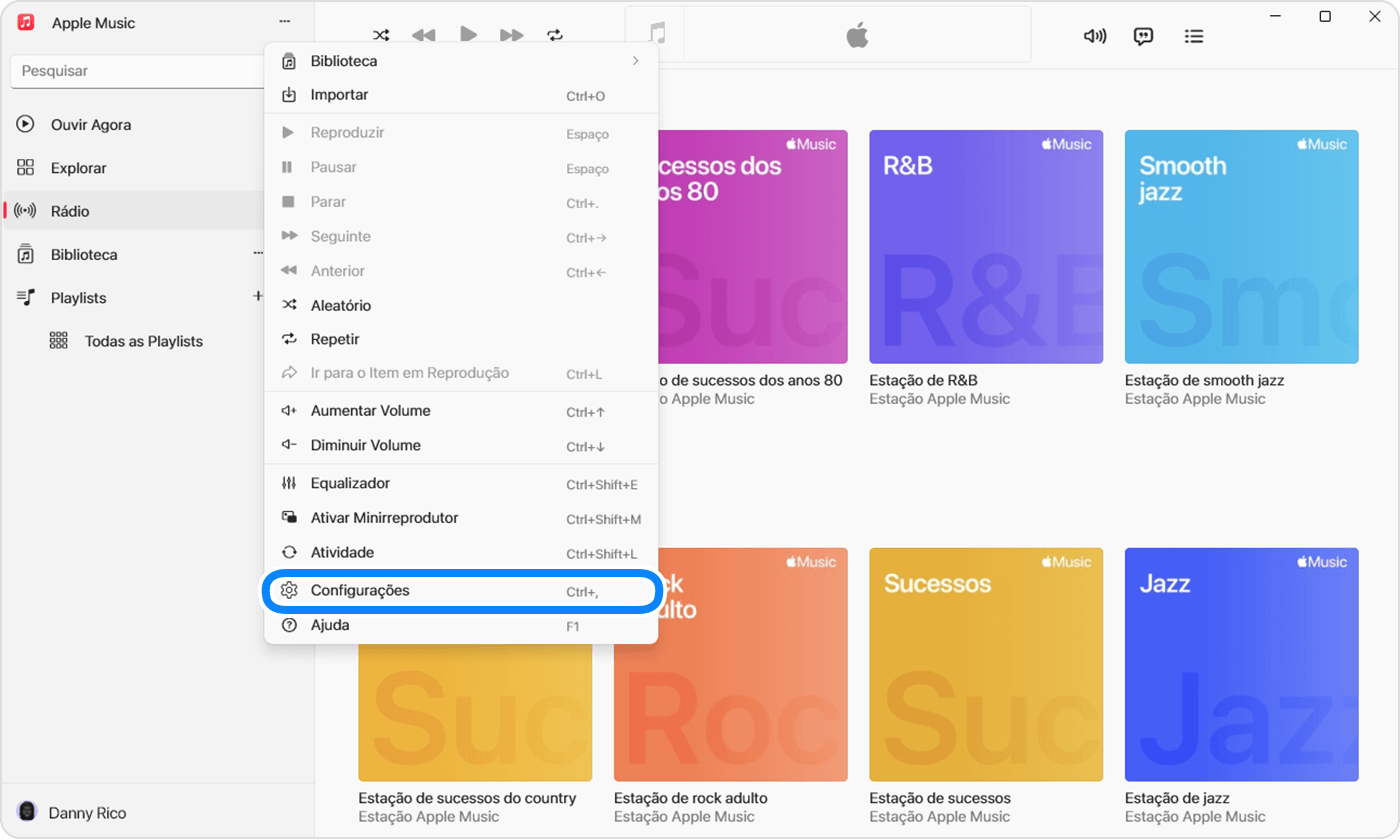Choose Anterior in the menu

[x=461, y=271]
